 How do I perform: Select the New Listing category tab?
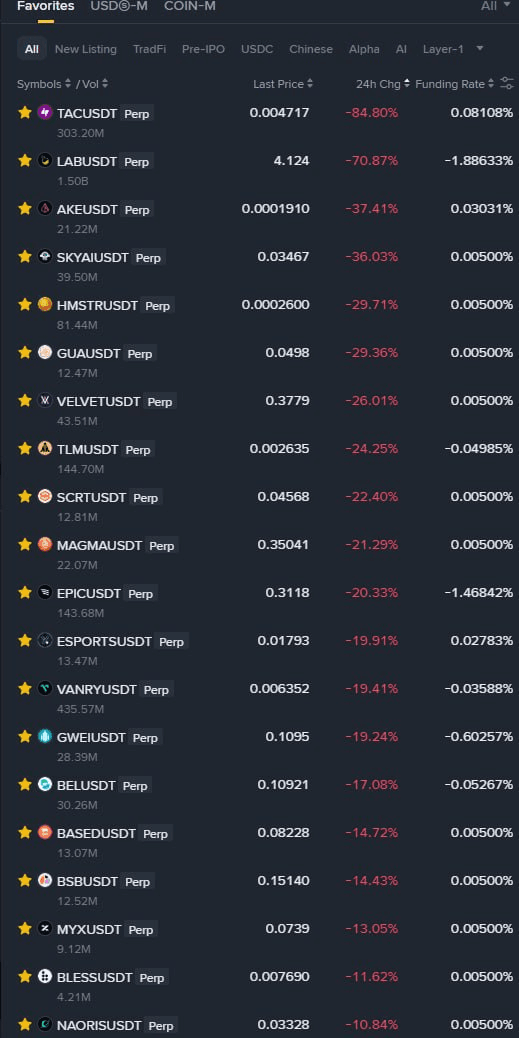85,49
